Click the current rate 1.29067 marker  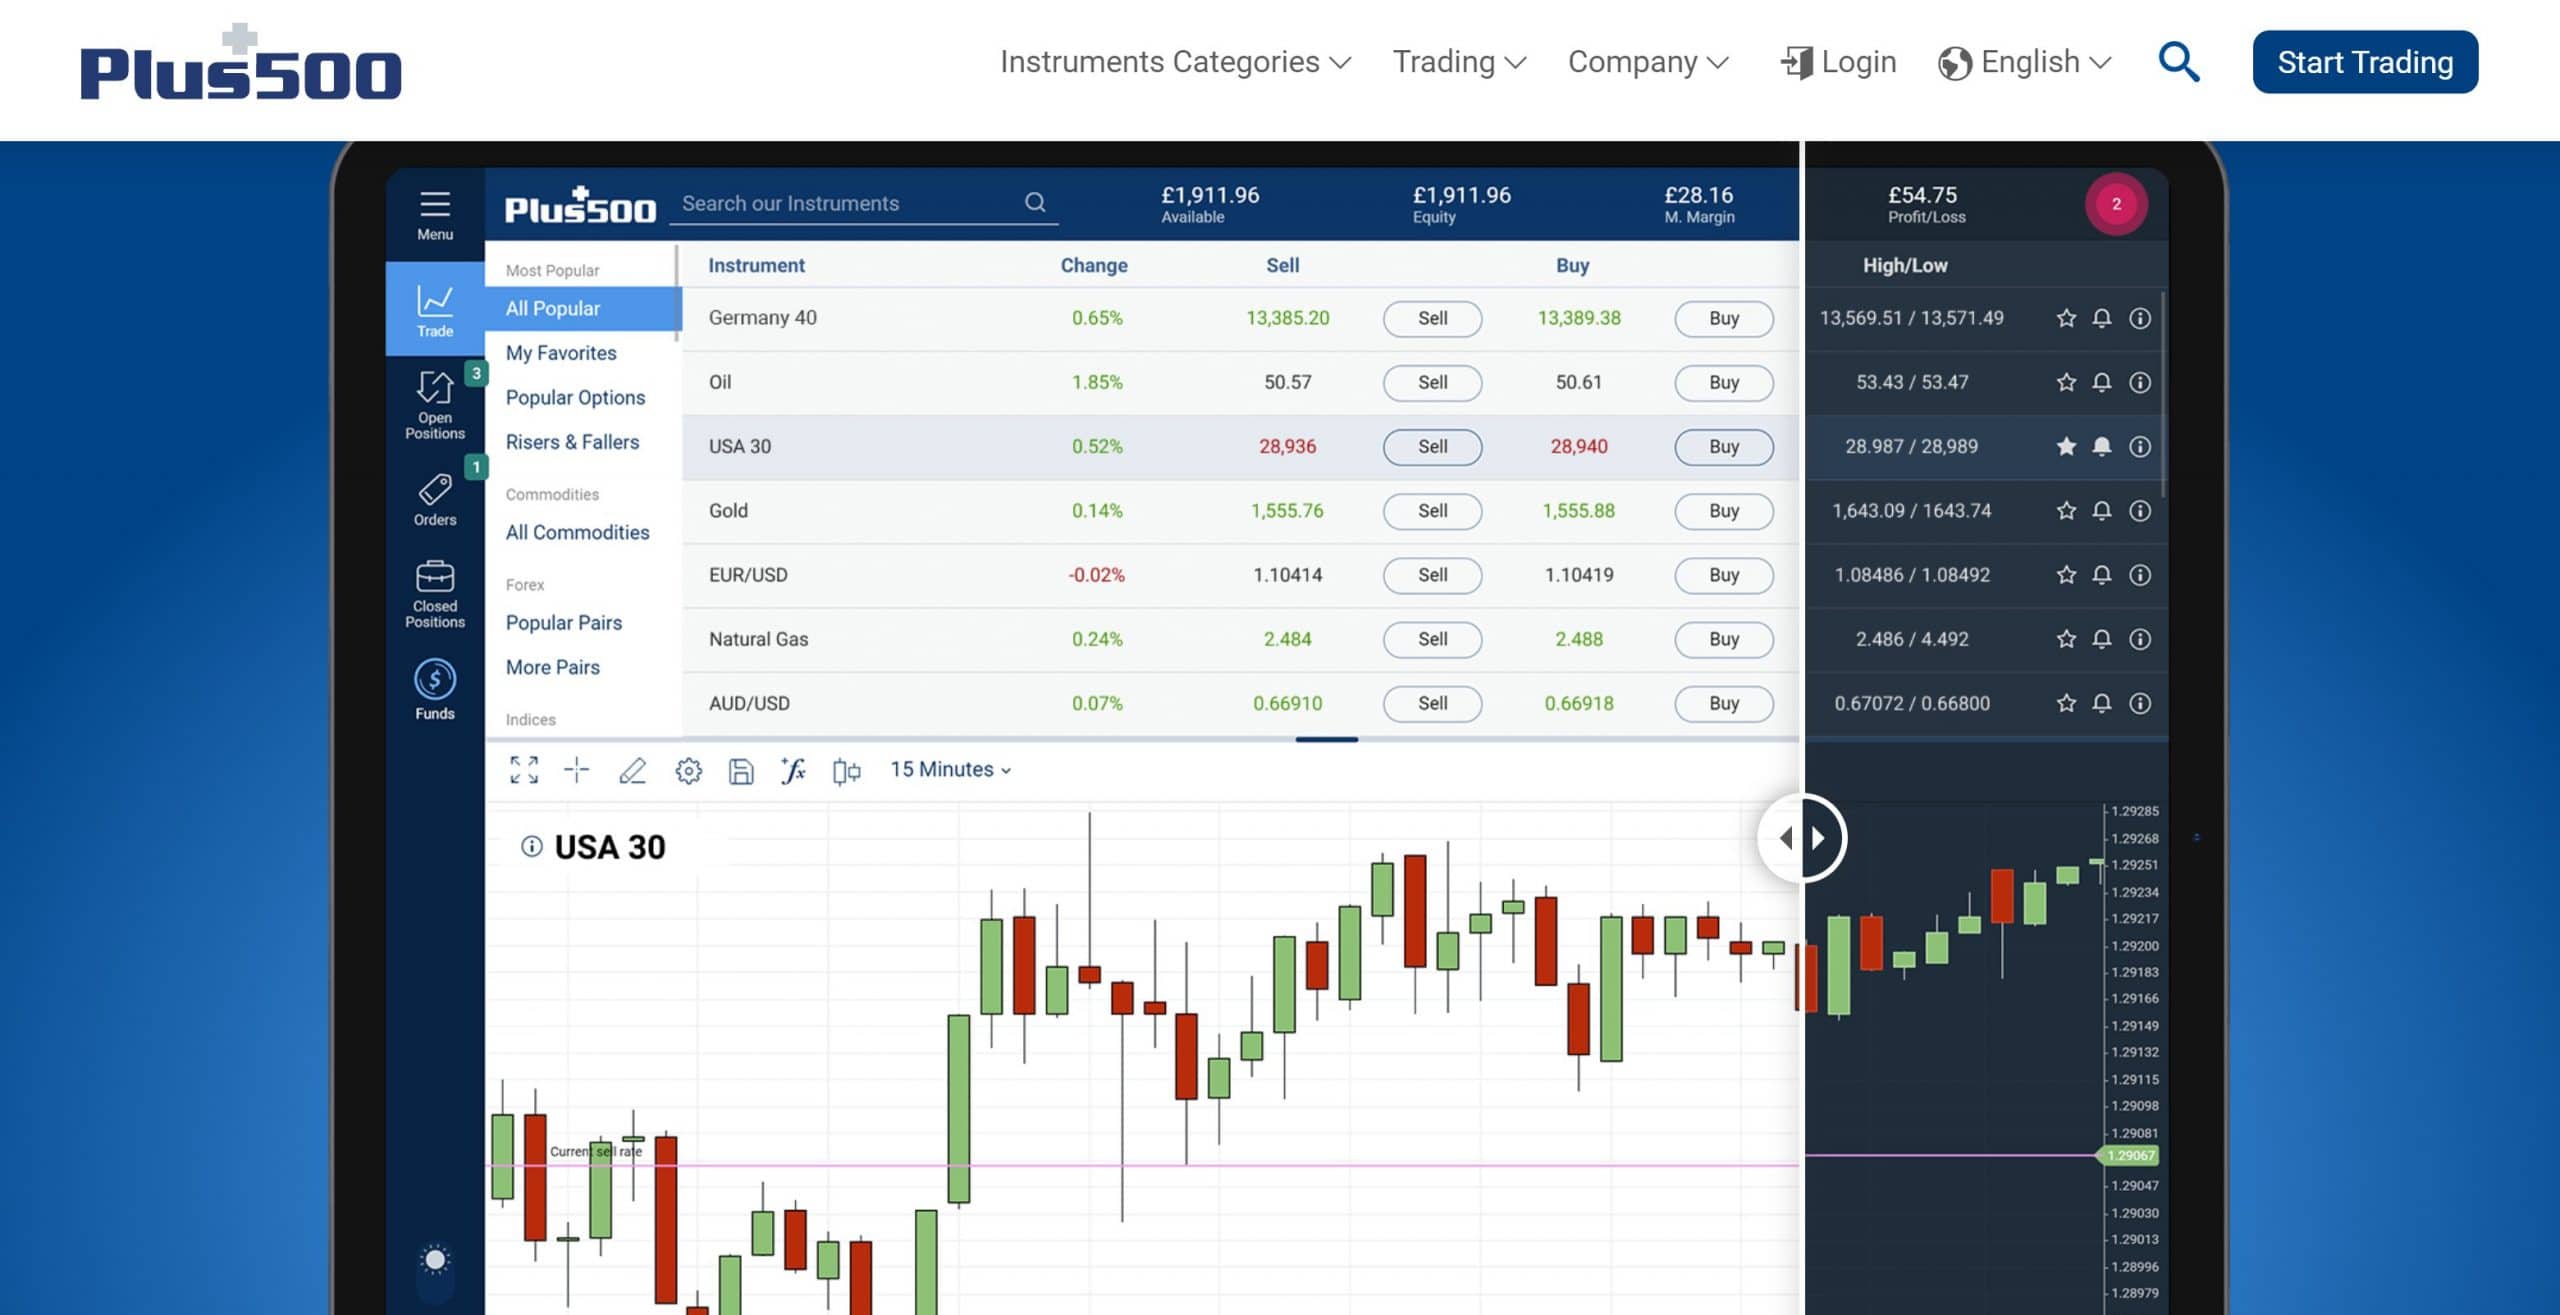pos(2129,1155)
